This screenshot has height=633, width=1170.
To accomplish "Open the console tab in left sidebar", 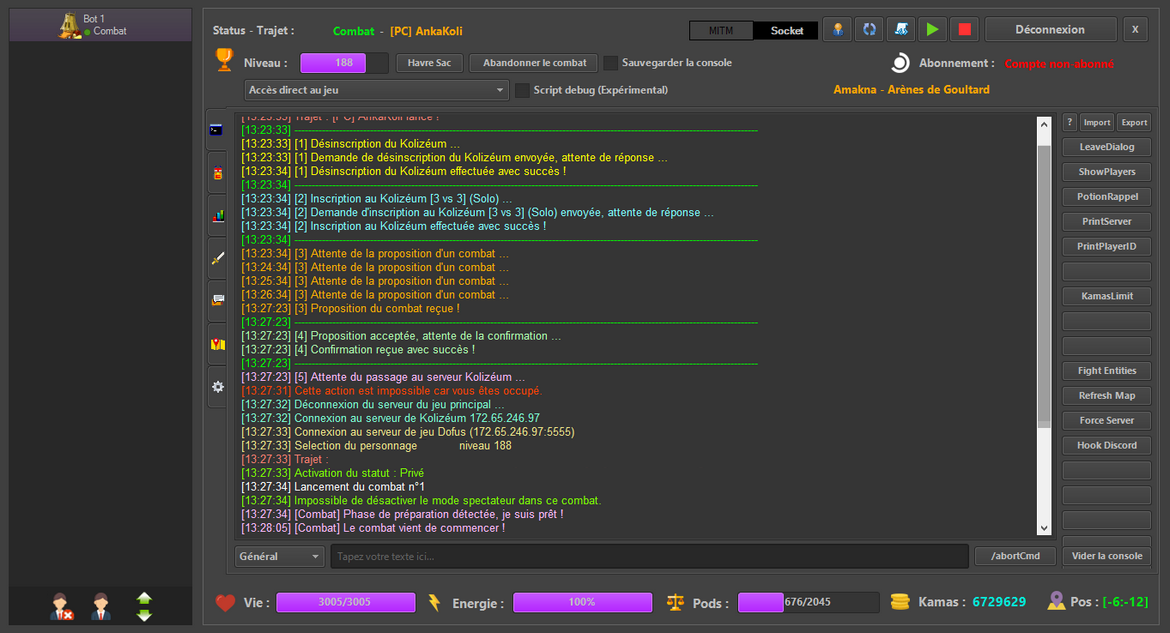I will [x=217, y=130].
